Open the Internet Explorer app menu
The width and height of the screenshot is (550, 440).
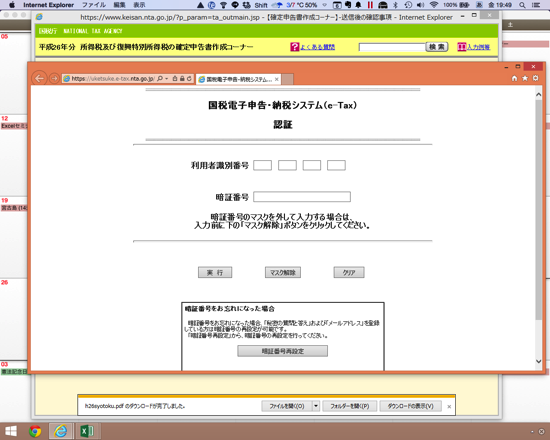point(48,5)
